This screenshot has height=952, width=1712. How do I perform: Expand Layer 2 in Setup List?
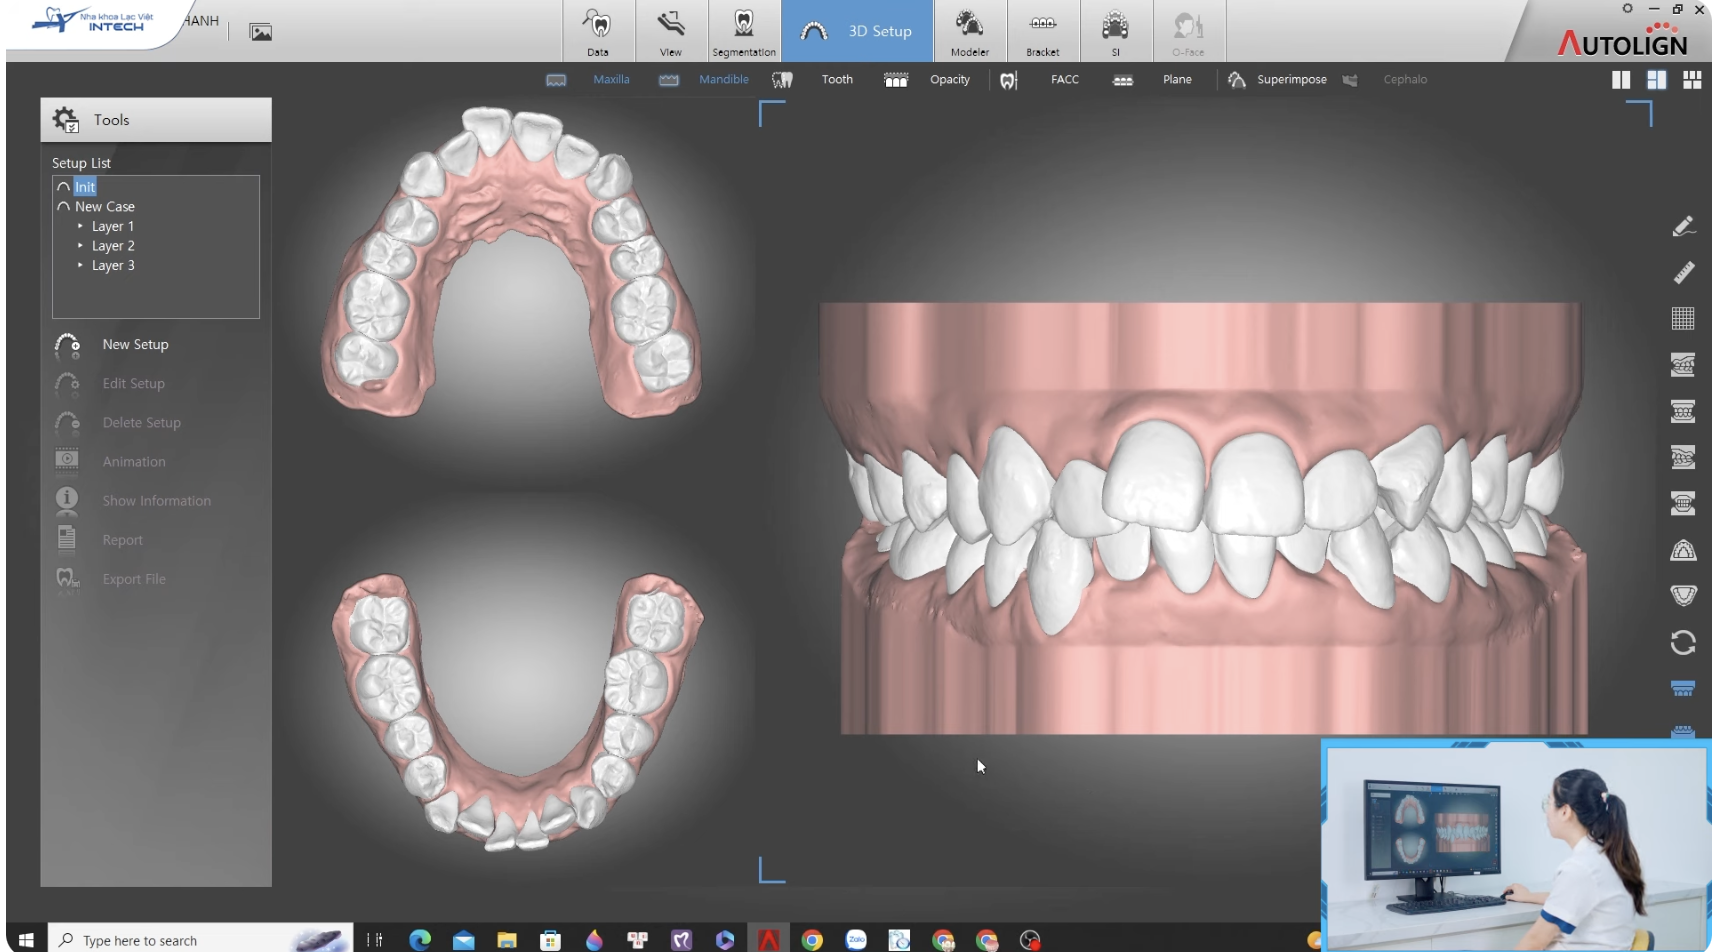point(81,246)
